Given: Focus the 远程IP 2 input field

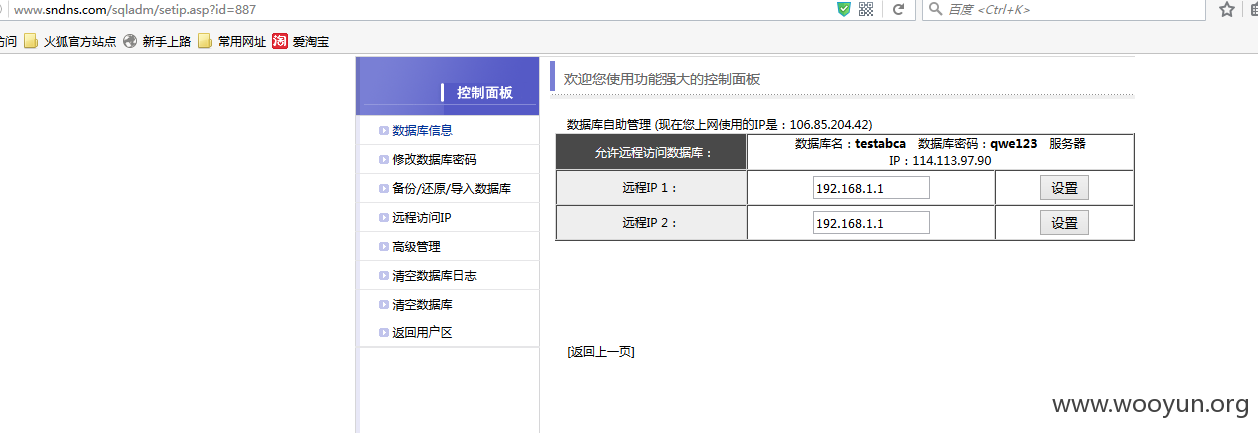Looking at the screenshot, I should click(871, 223).
